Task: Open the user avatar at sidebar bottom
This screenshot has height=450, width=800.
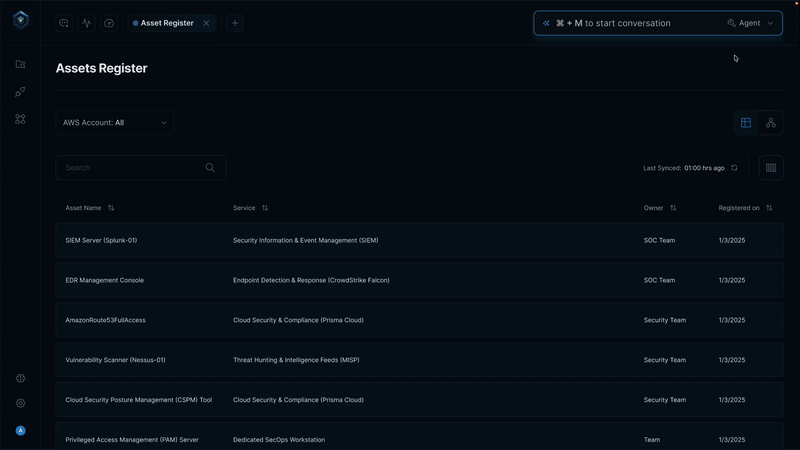Action: pyautogui.click(x=20, y=431)
